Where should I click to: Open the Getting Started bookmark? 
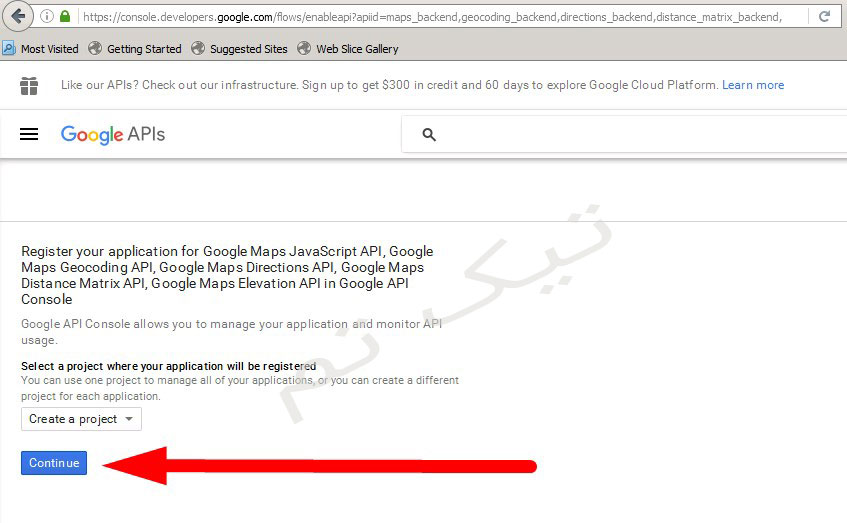click(x=135, y=49)
